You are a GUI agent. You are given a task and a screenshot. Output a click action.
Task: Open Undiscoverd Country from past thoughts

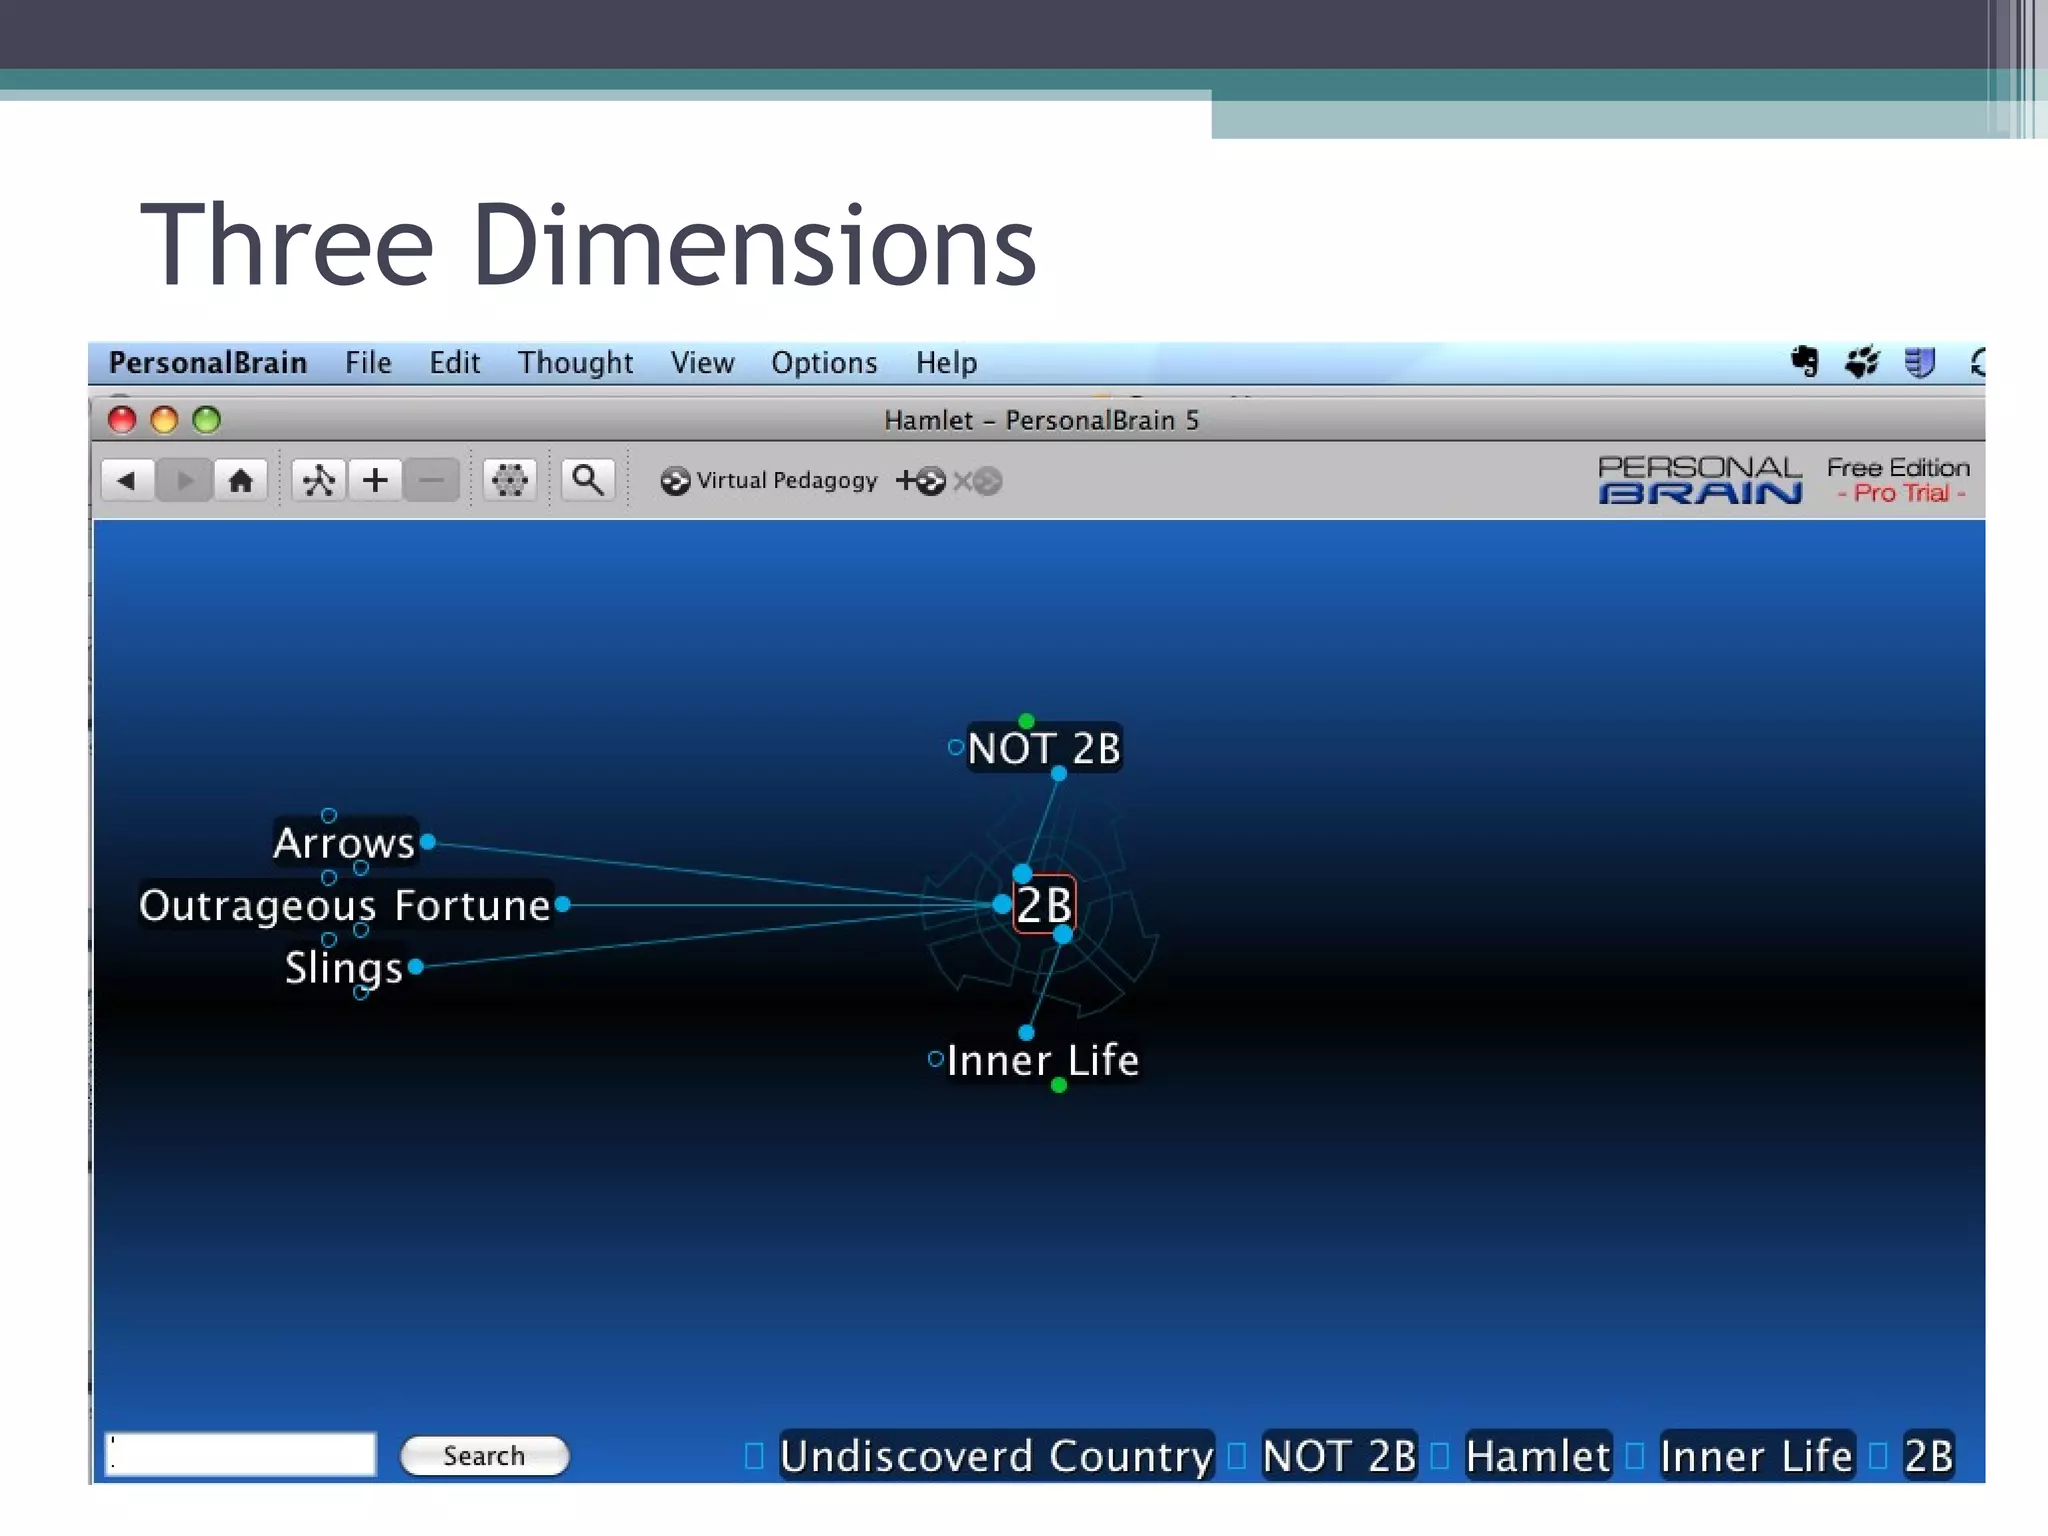pyautogui.click(x=996, y=1456)
